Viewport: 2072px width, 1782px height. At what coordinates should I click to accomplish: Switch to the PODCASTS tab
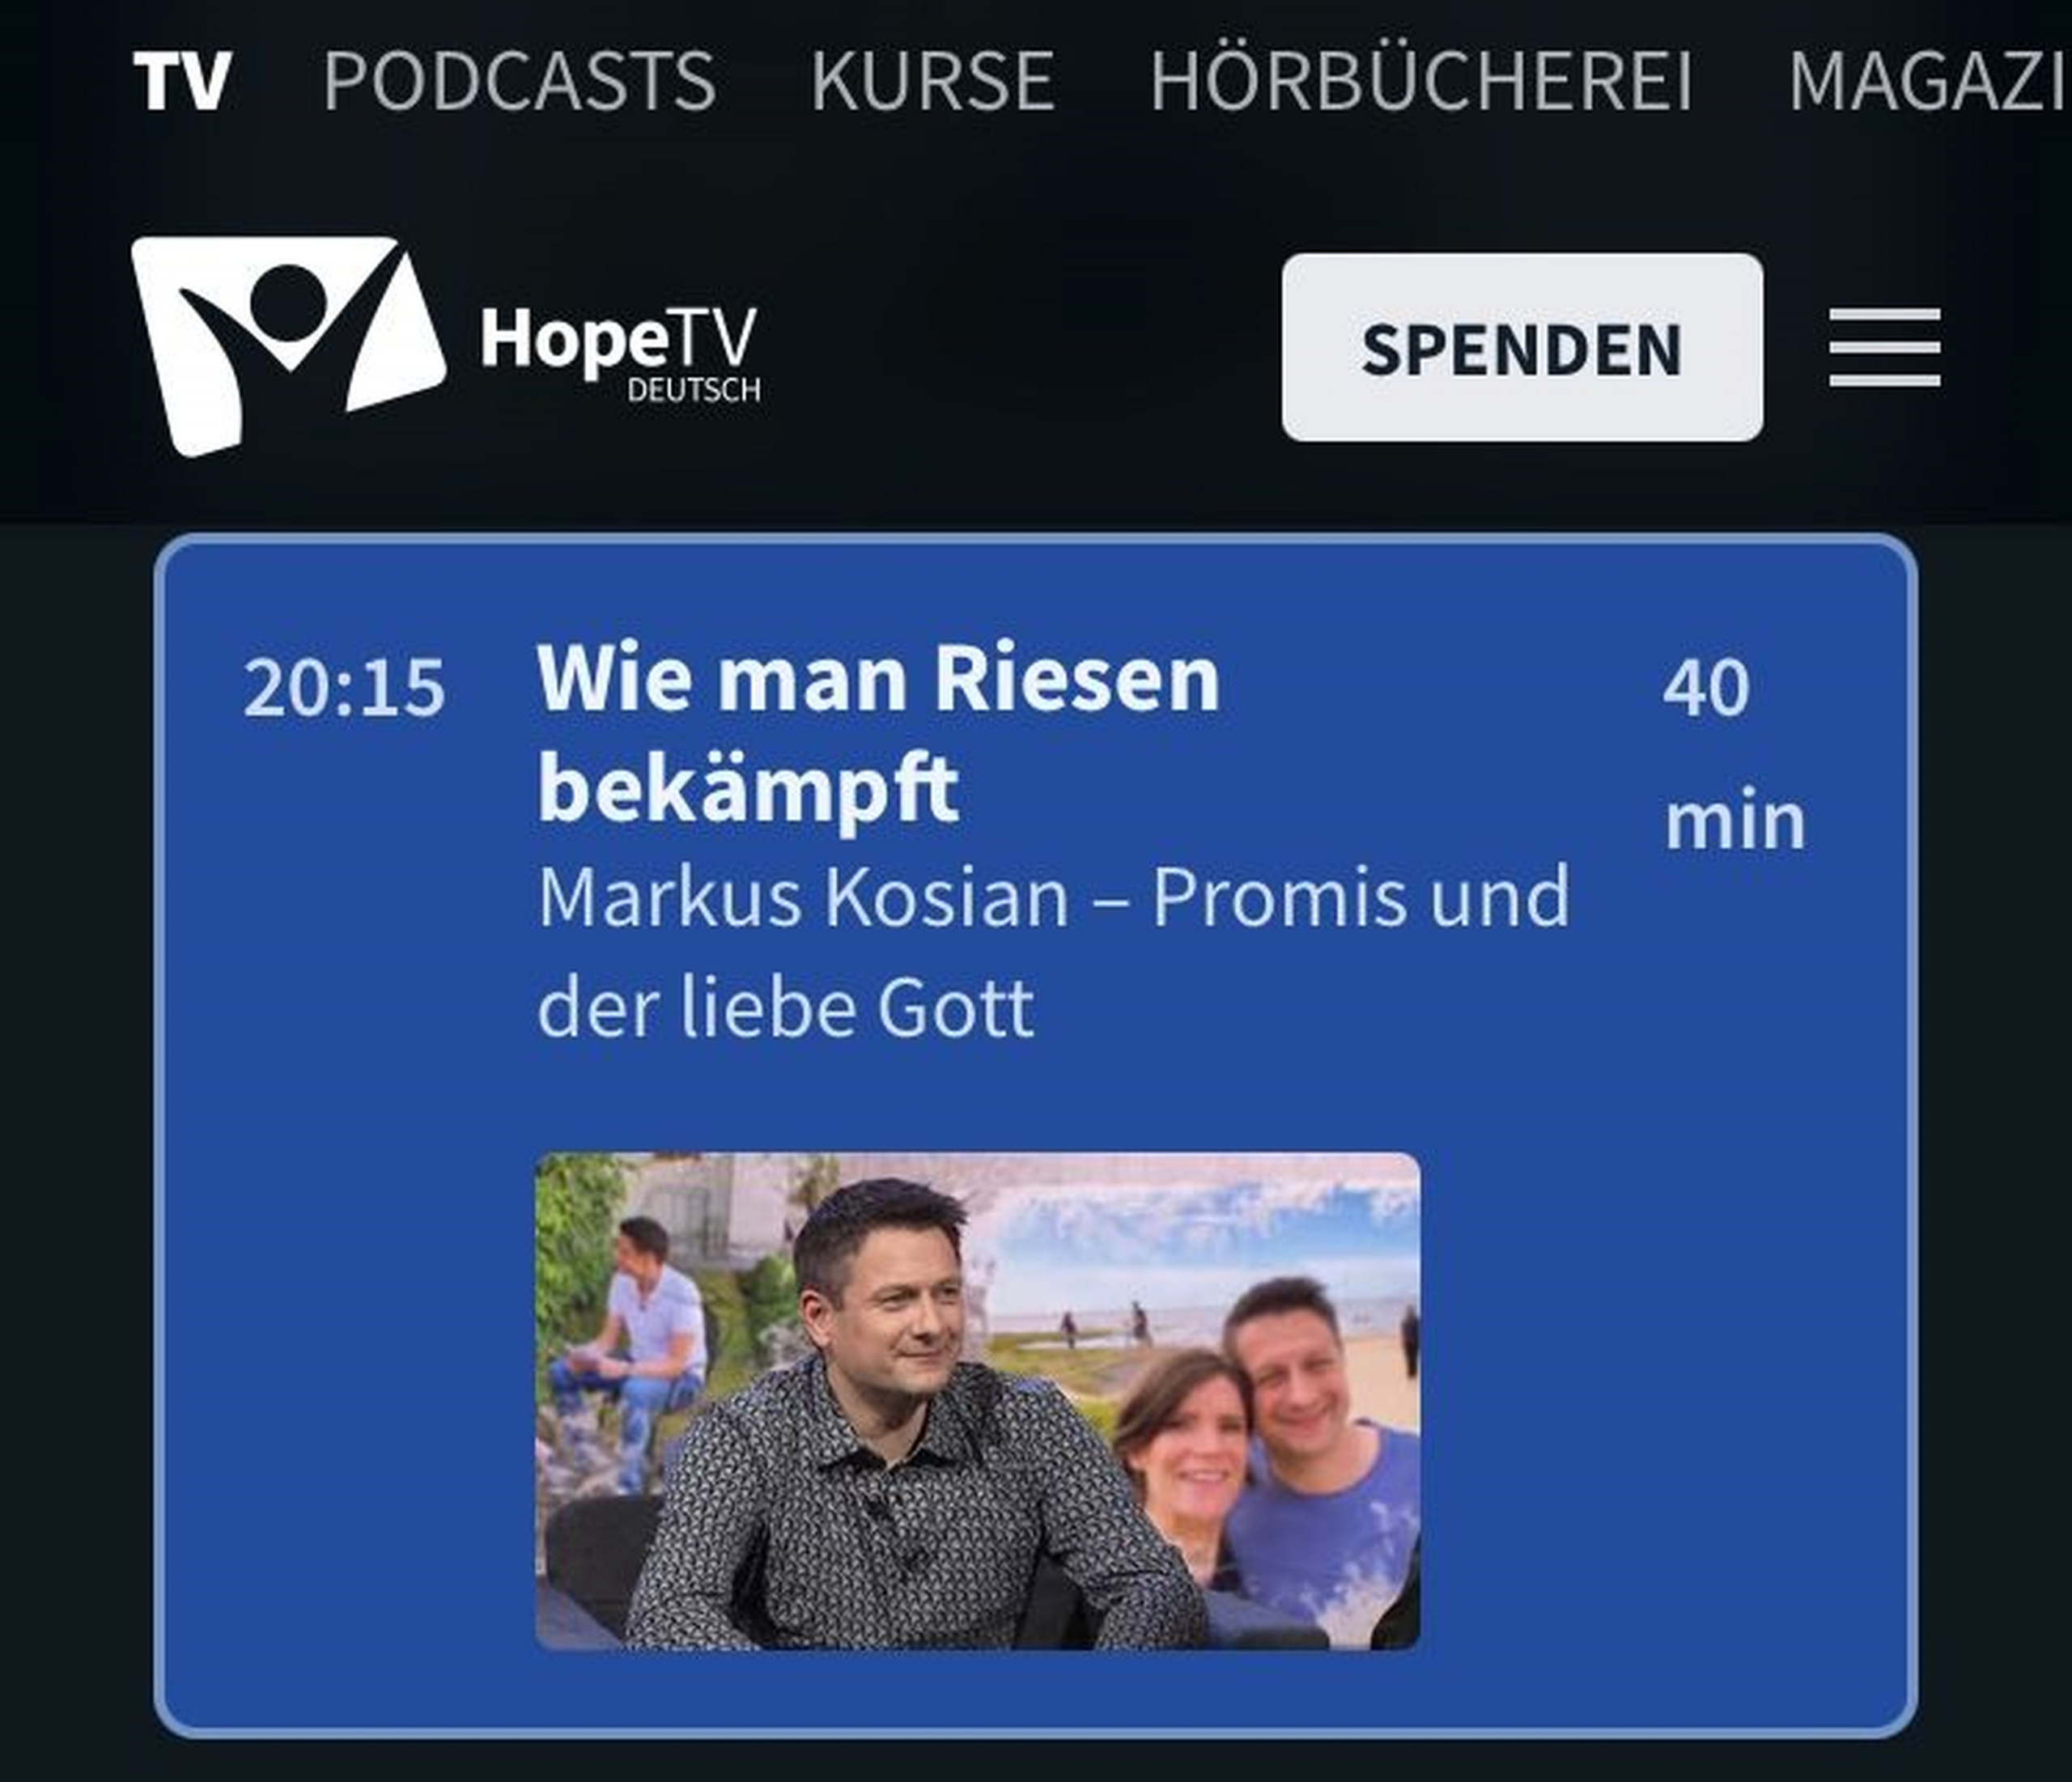[x=519, y=81]
